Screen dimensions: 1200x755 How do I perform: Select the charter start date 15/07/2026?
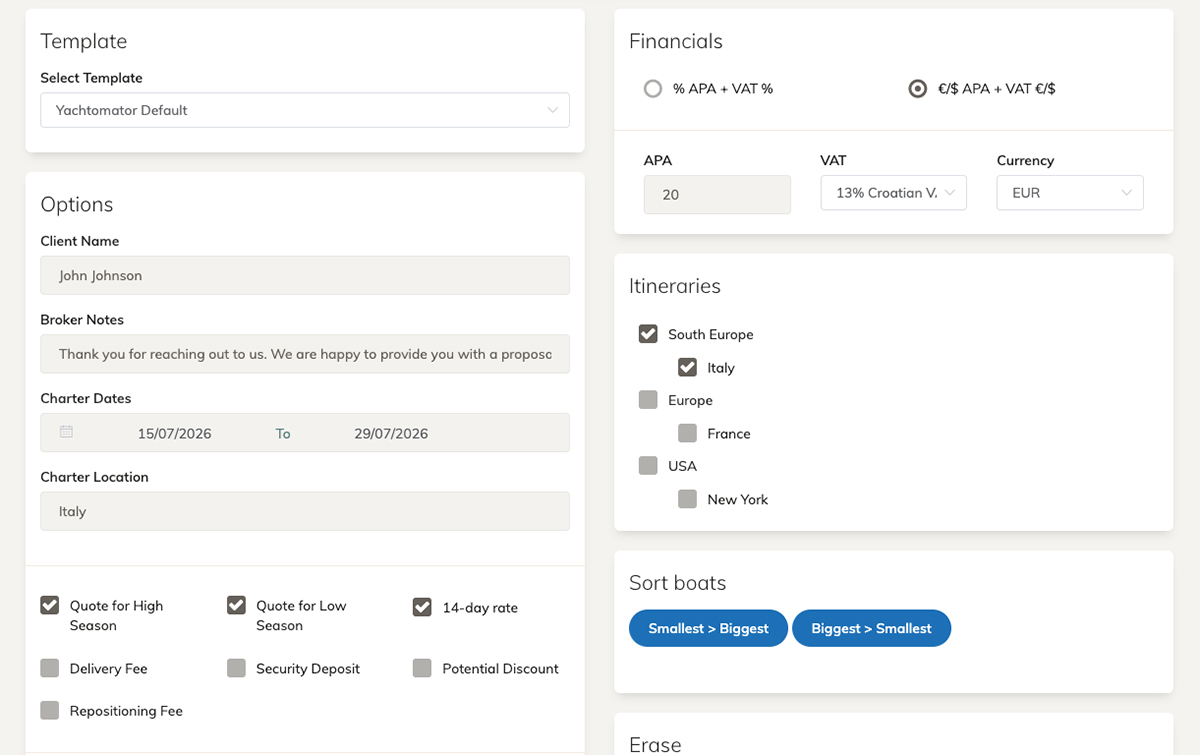pyautogui.click(x=175, y=433)
